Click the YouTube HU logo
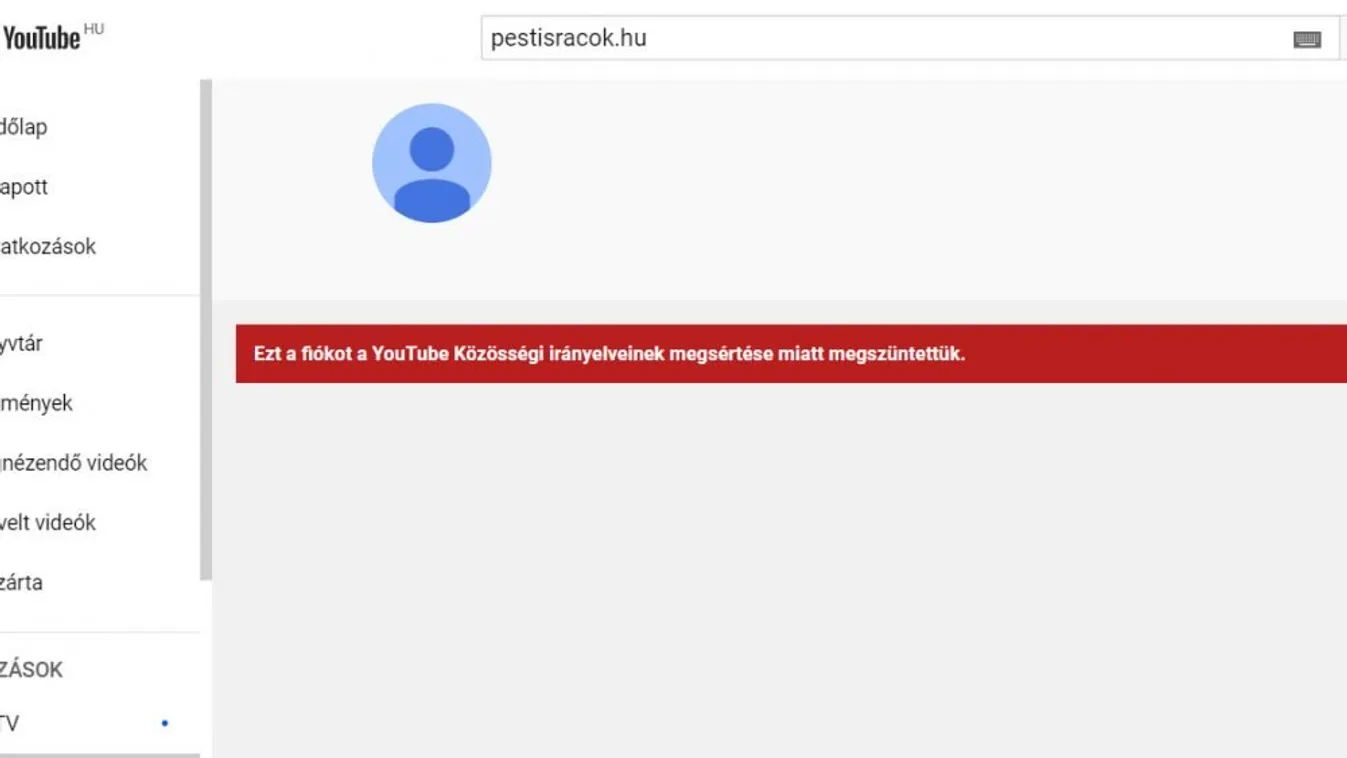This screenshot has height=758, width=1347. (42, 35)
